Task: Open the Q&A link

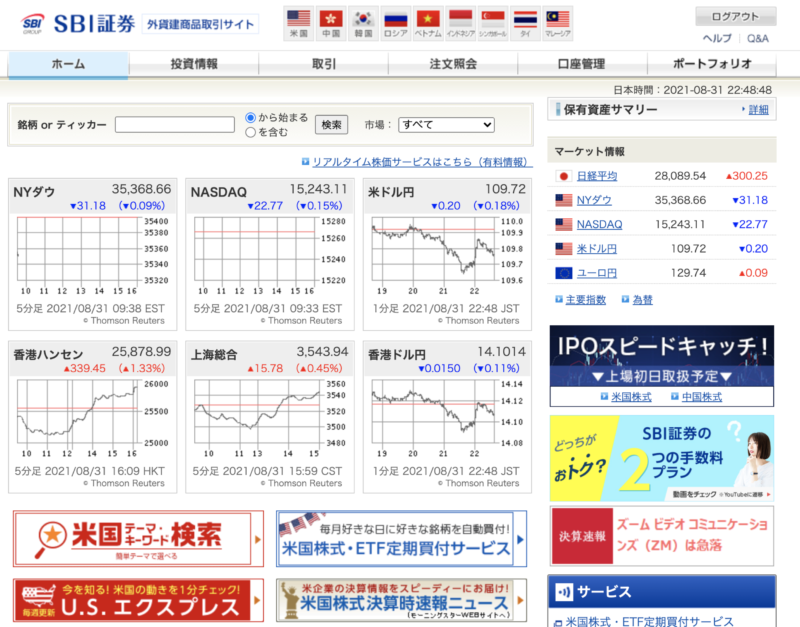Action: pyautogui.click(x=758, y=39)
